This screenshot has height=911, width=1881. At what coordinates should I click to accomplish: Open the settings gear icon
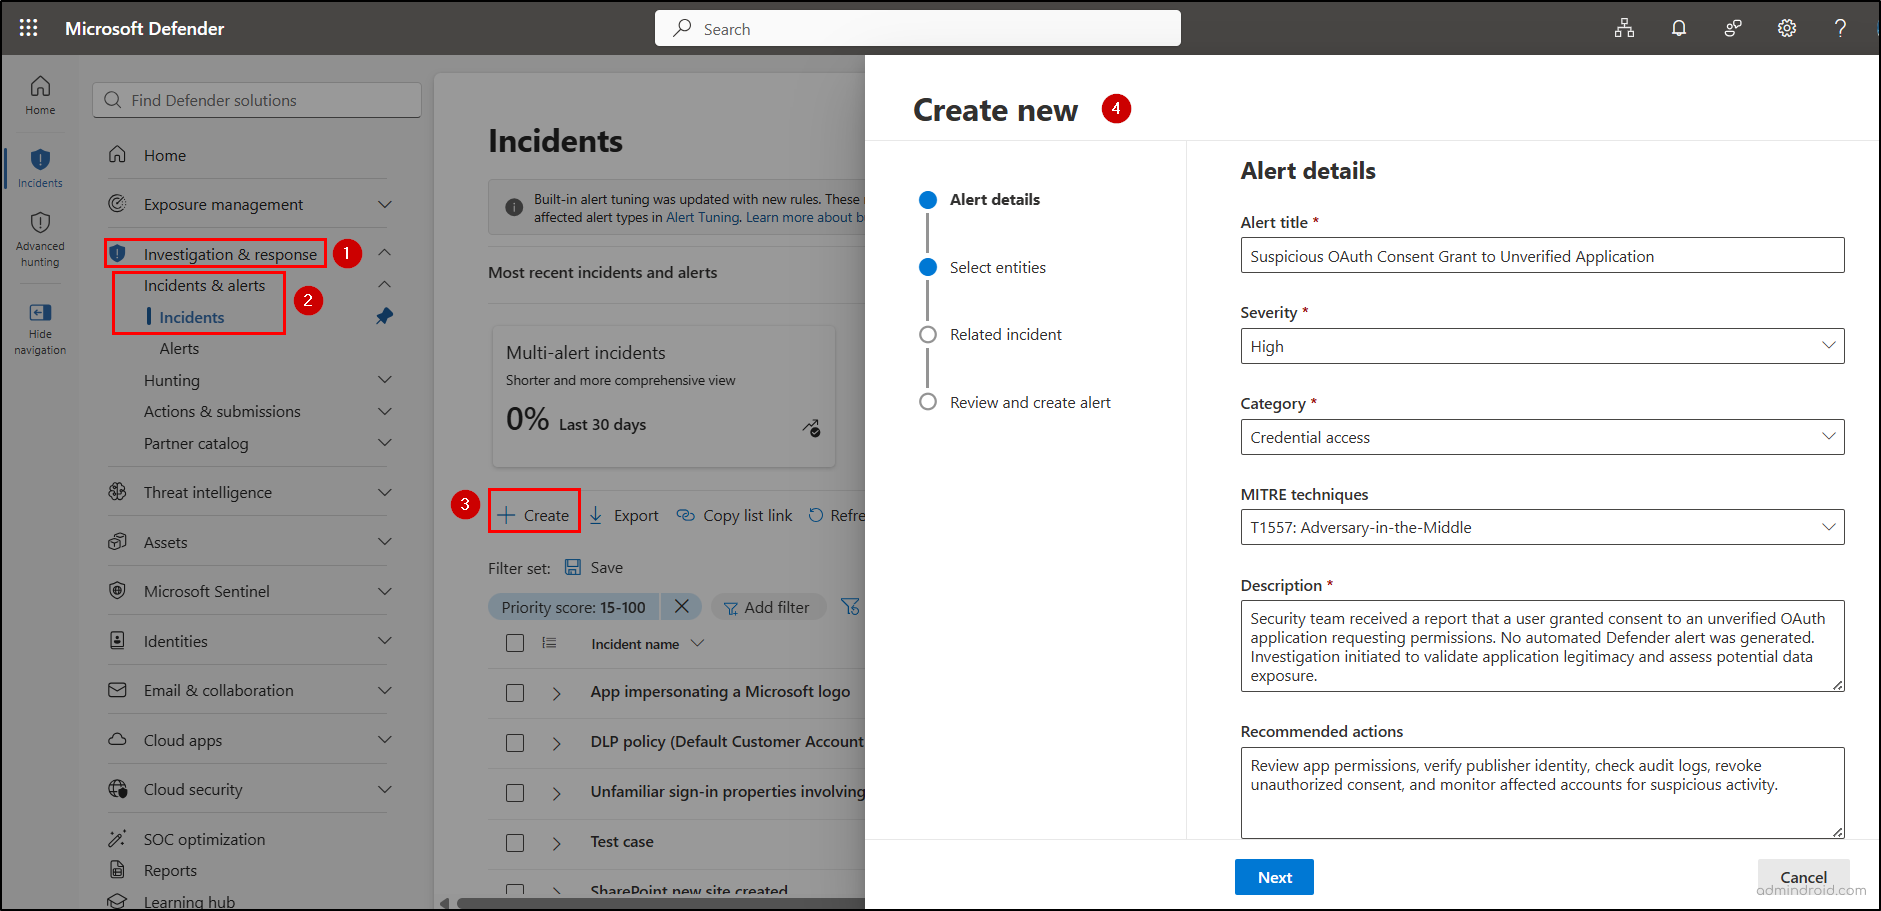coord(1787,28)
